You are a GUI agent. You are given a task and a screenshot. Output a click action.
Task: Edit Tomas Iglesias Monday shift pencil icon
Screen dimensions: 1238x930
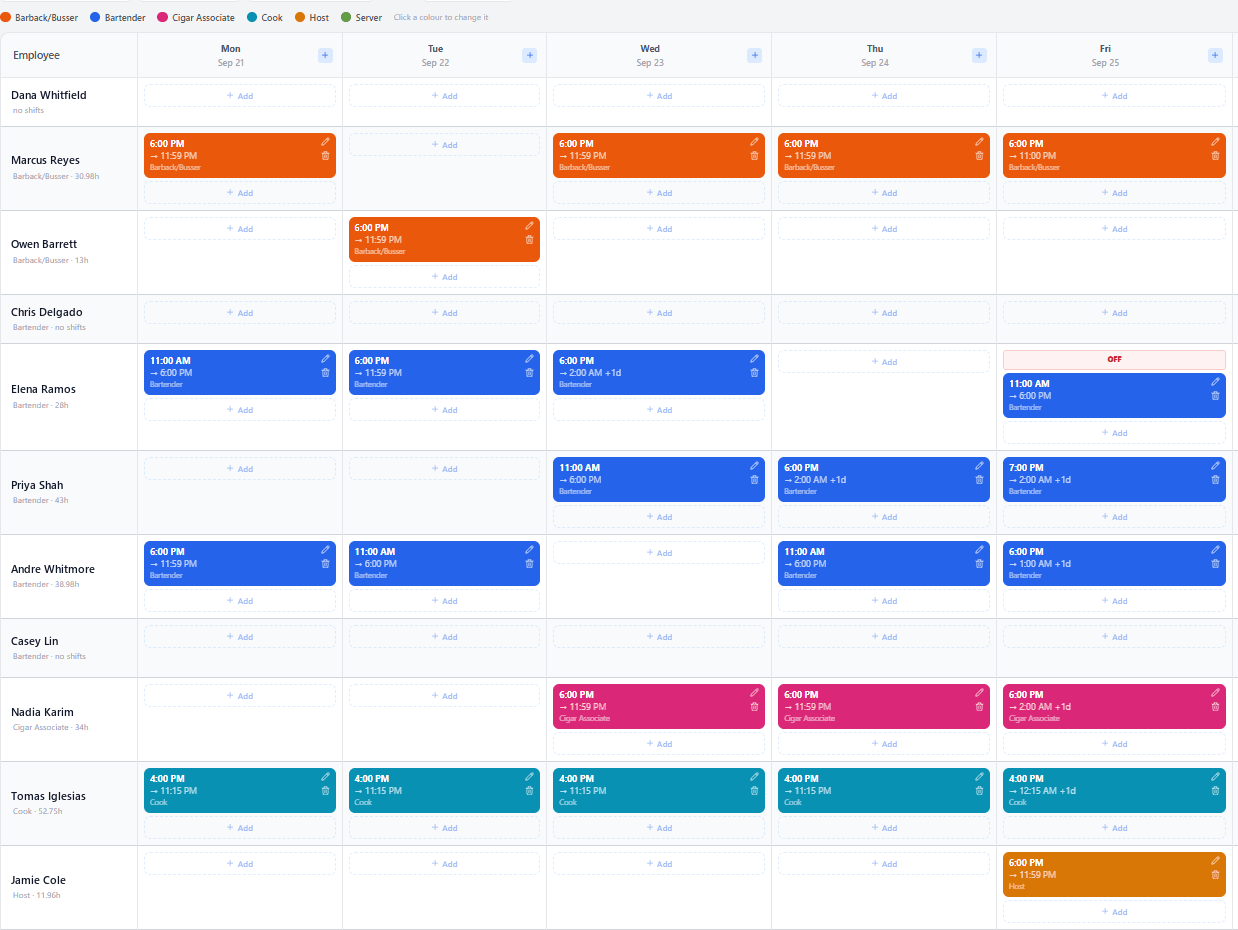coord(325,777)
